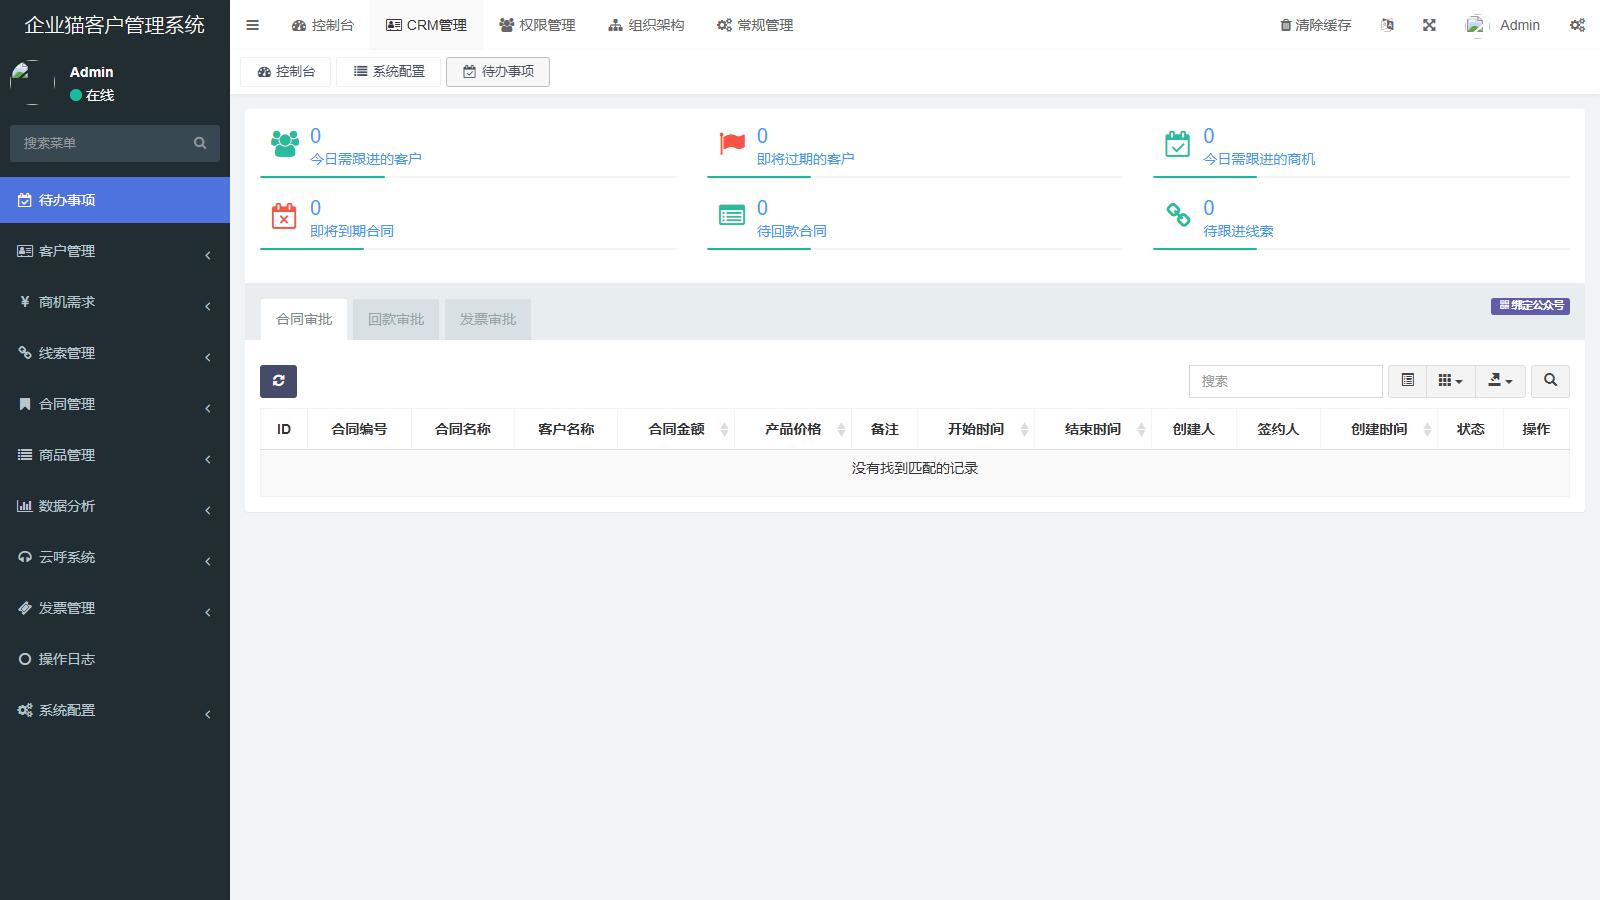The image size is (1600, 900).
Task: Expand 客户管理 sidebar menu
Action: [114, 251]
